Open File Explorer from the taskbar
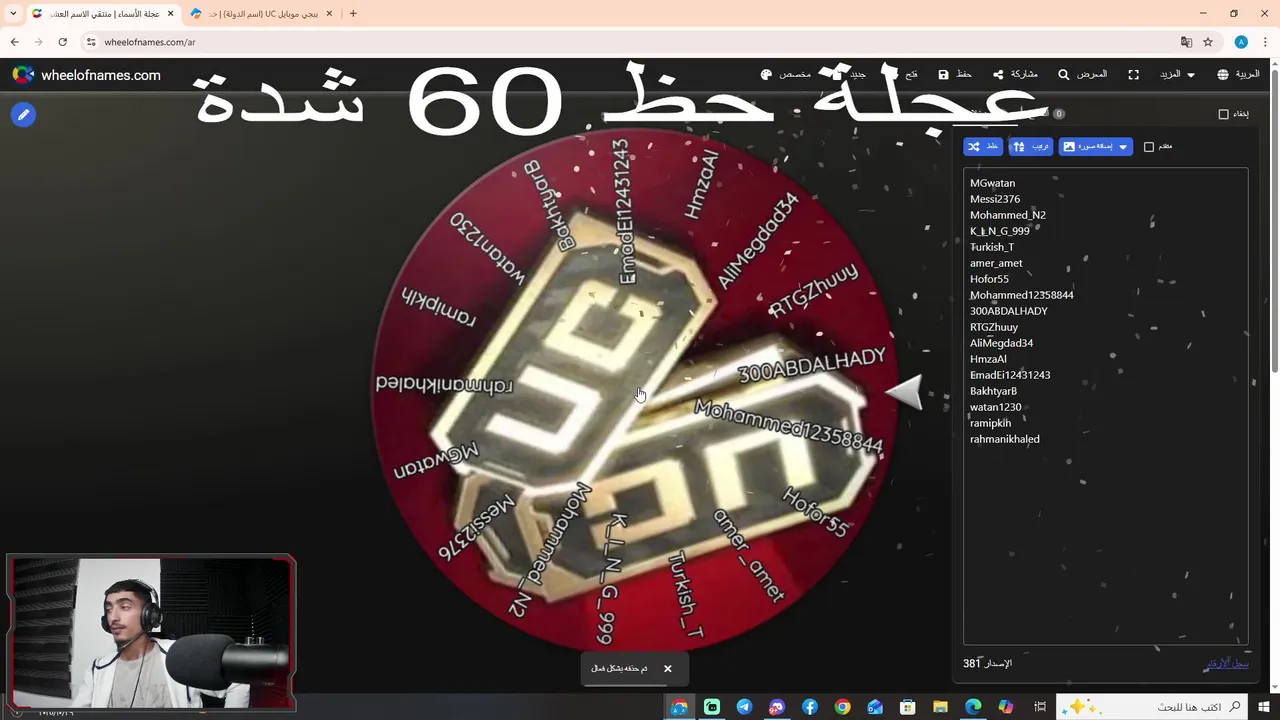Screen dimensions: 1280x720 tap(940, 707)
